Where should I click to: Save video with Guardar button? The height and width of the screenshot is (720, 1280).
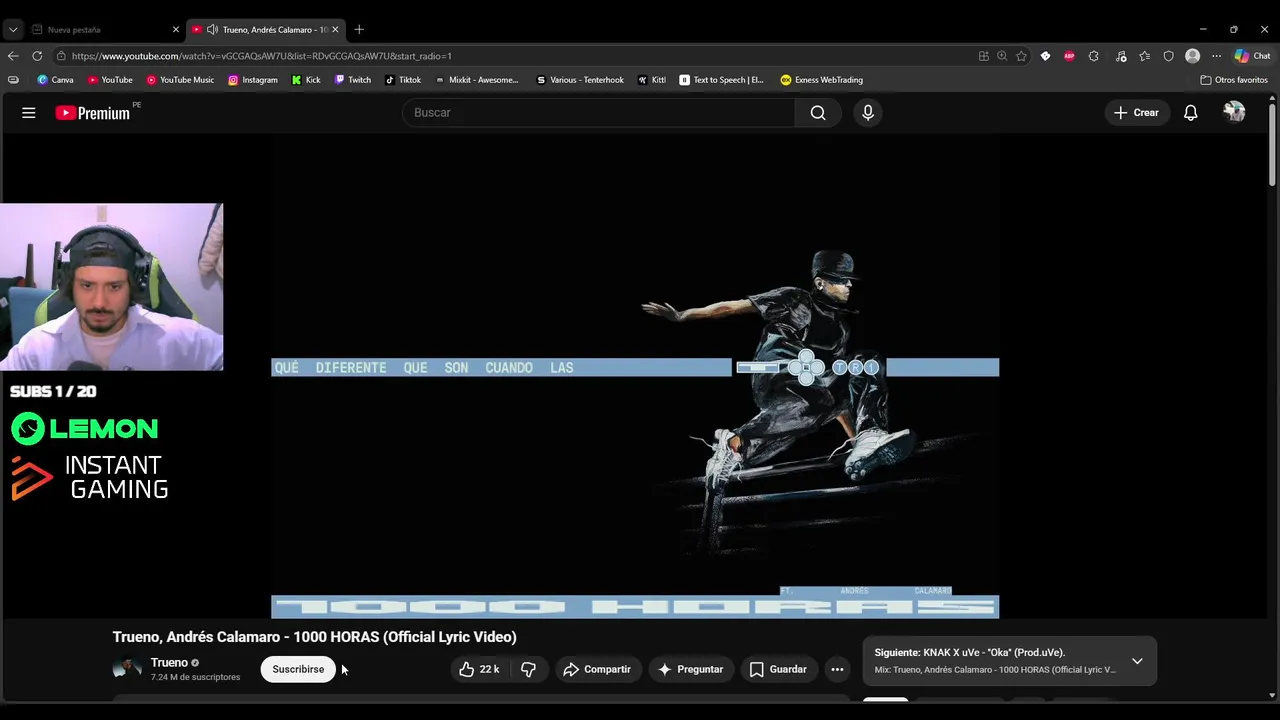pyautogui.click(x=778, y=669)
